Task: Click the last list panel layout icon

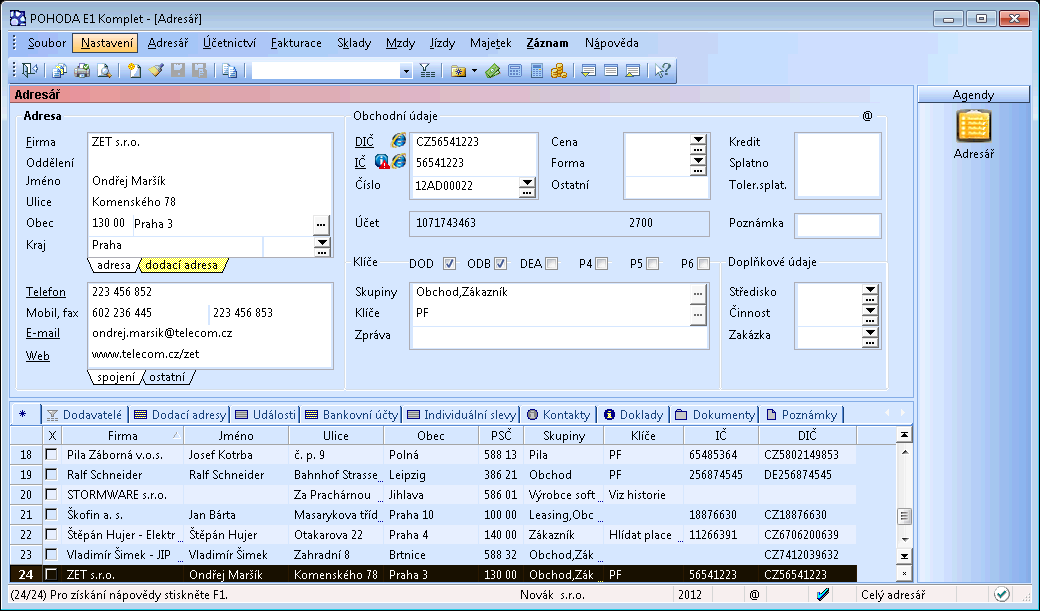Action: (x=633, y=70)
